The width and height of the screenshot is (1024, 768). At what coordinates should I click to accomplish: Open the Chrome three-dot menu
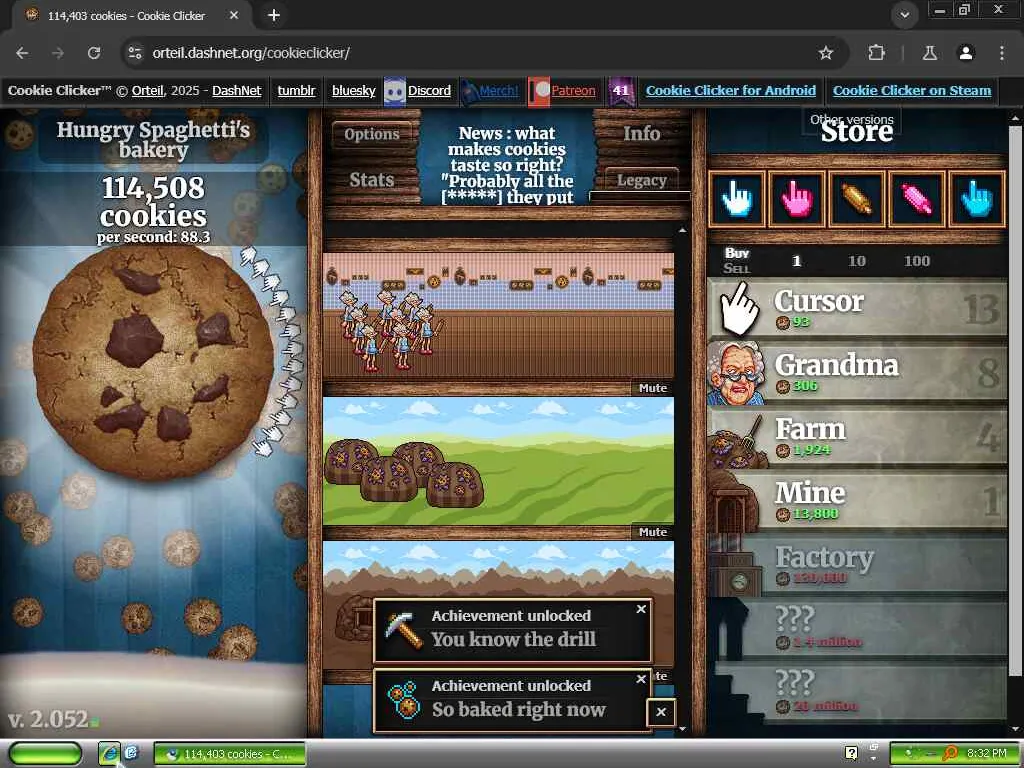[1001, 53]
